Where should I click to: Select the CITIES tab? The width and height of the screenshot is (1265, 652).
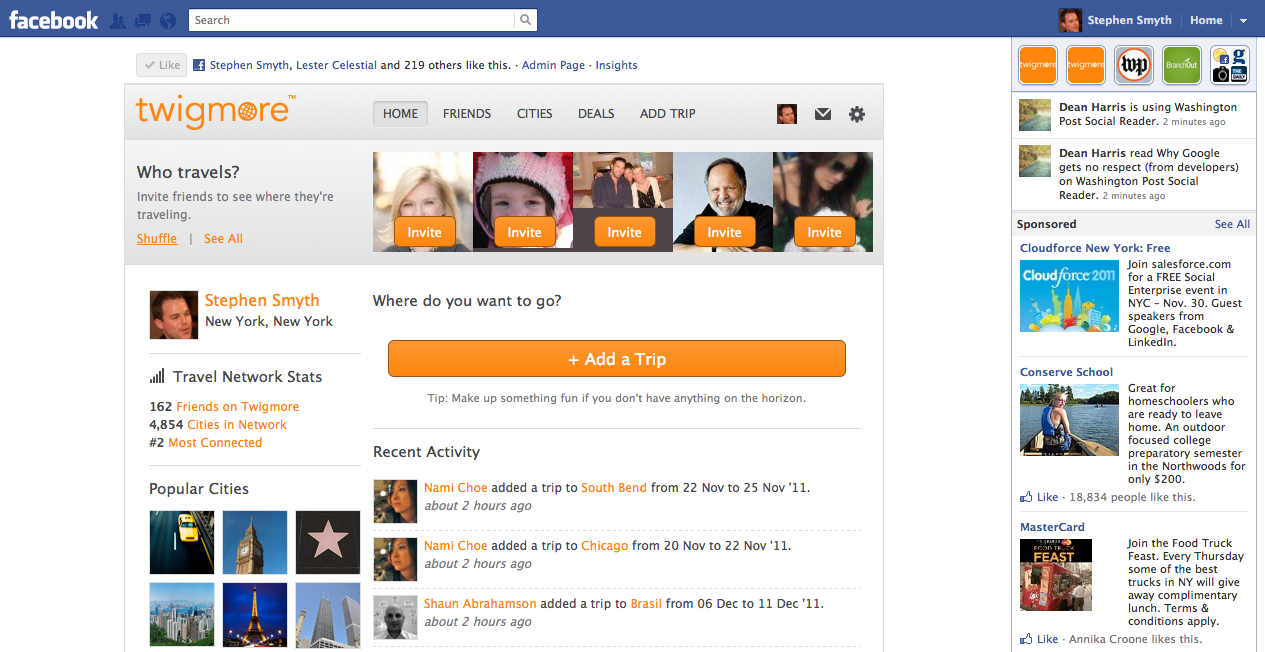[534, 114]
